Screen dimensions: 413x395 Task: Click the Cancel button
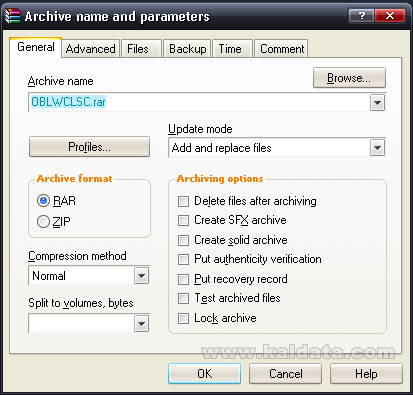tap(286, 374)
